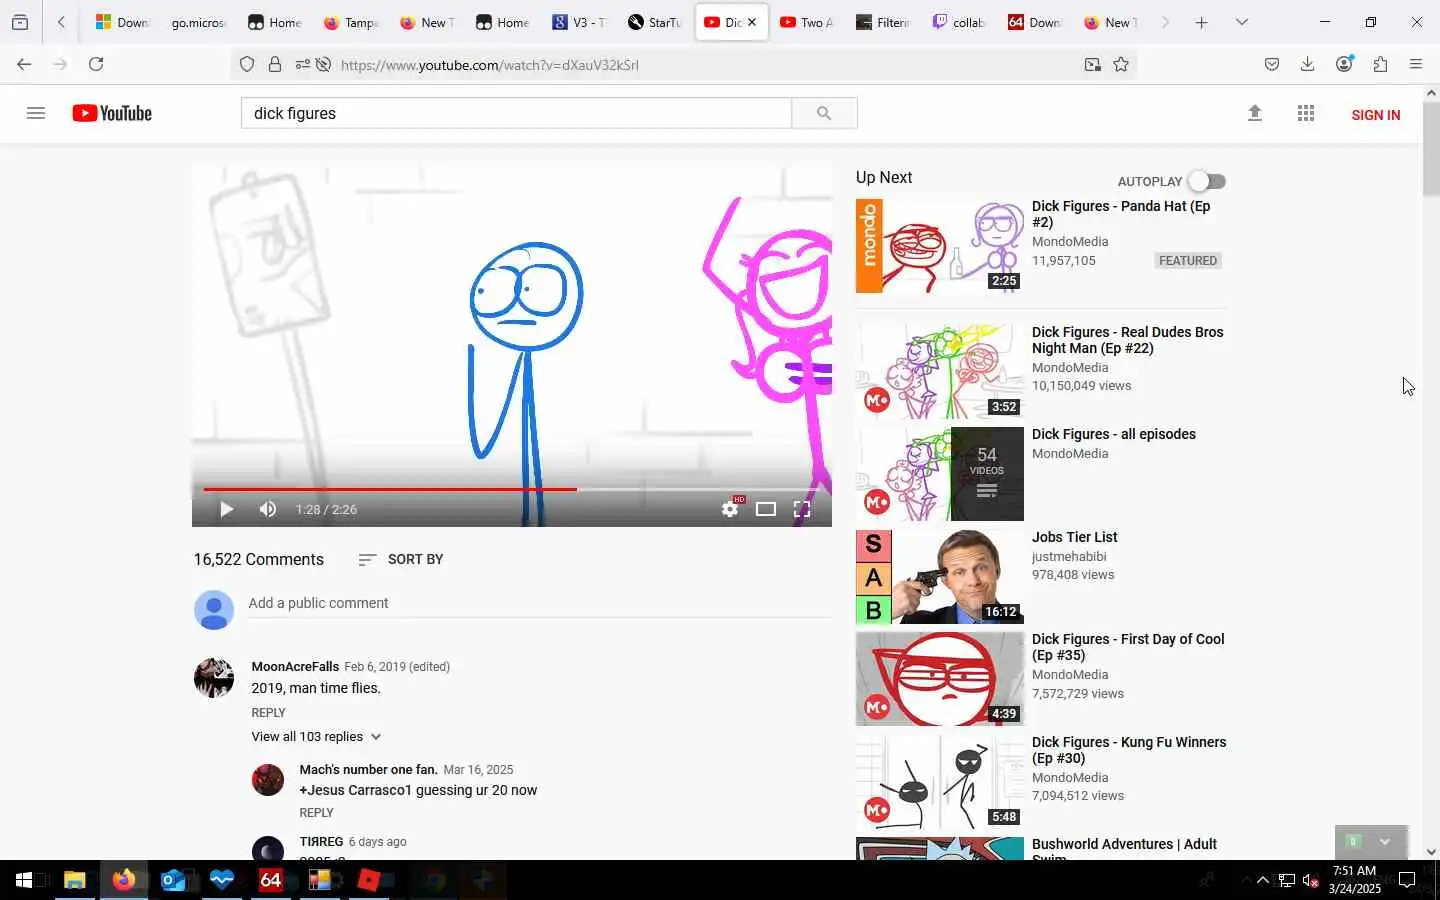Close the current Dick Figures tab
Image resolution: width=1440 pixels, height=900 pixels.
click(752, 22)
